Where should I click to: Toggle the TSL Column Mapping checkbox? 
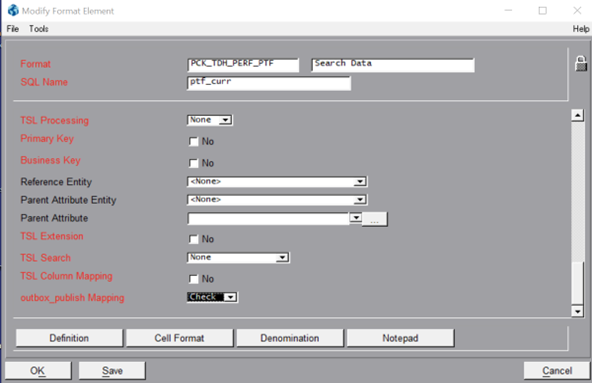193,279
